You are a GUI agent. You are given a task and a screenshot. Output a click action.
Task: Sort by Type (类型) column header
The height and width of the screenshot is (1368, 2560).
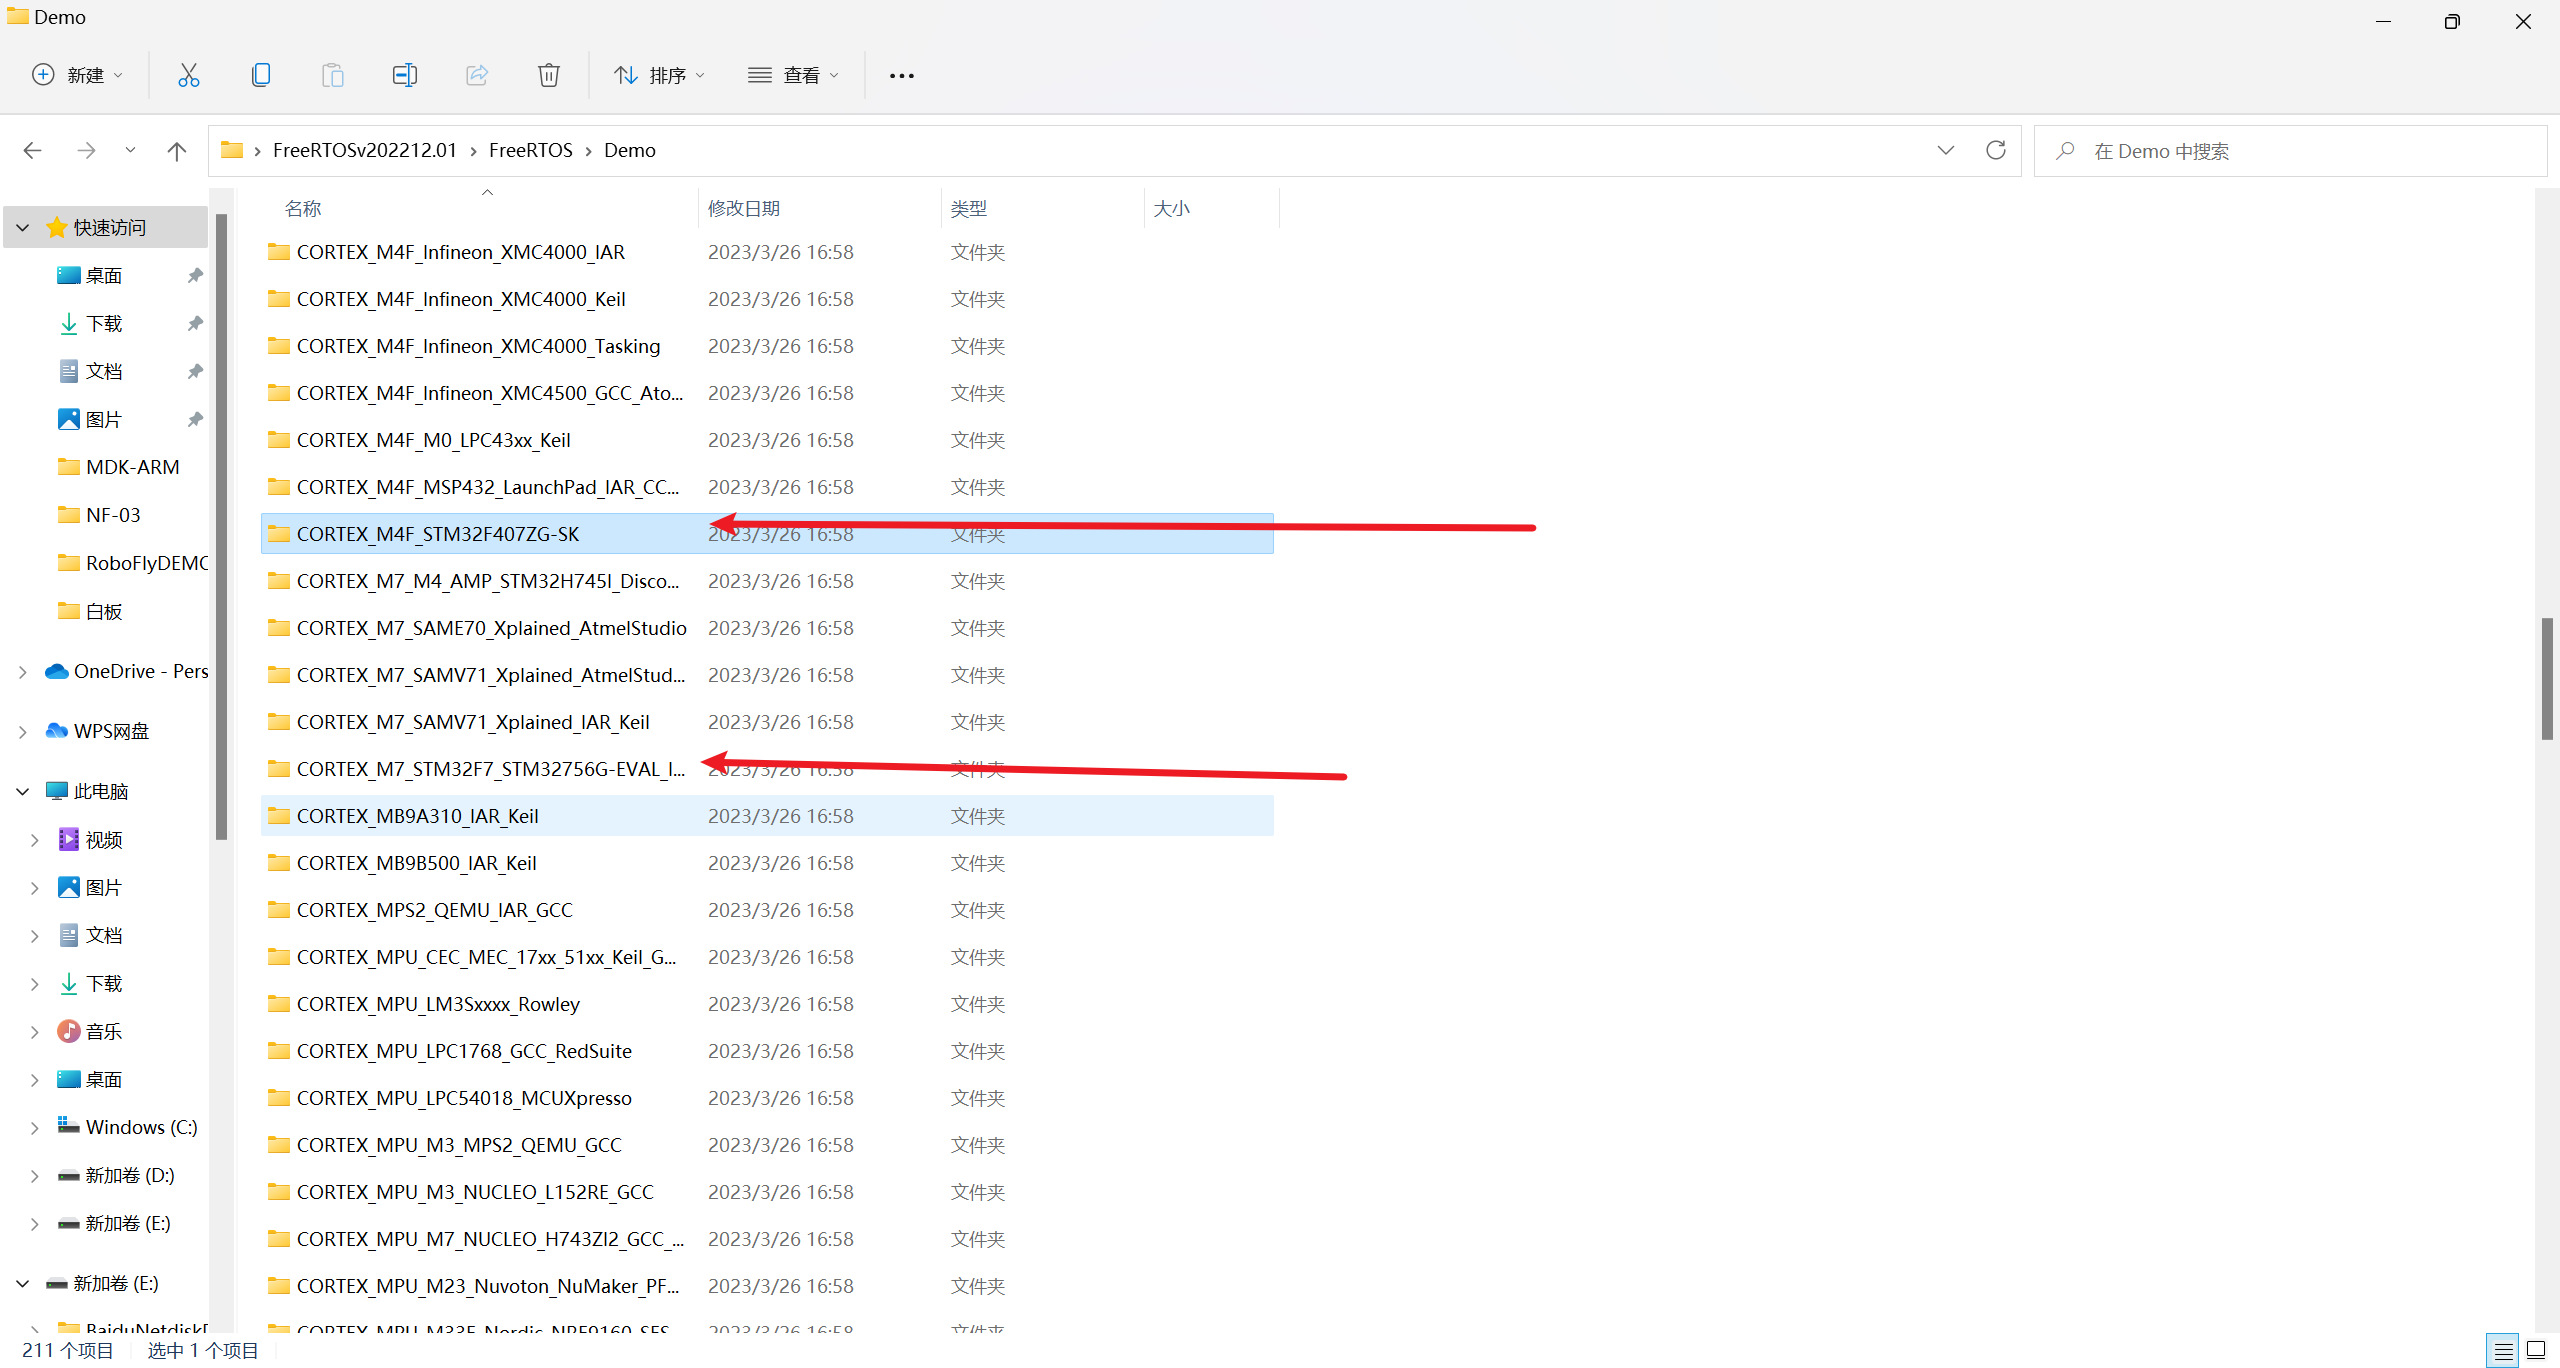pyautogui.click(x=1042, y=208)
